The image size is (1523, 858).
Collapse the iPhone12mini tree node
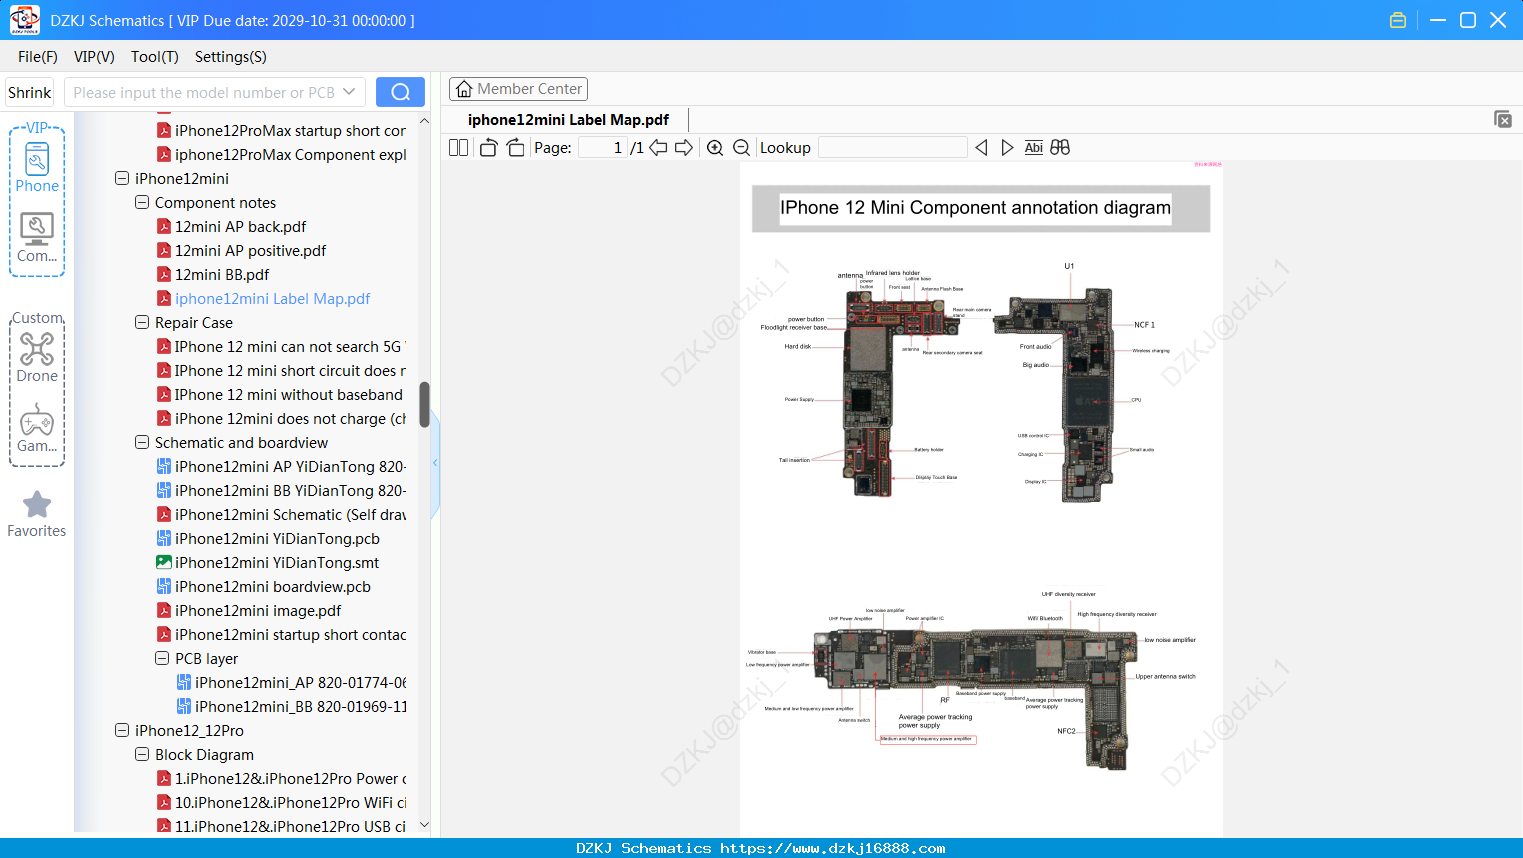(122, 178)
